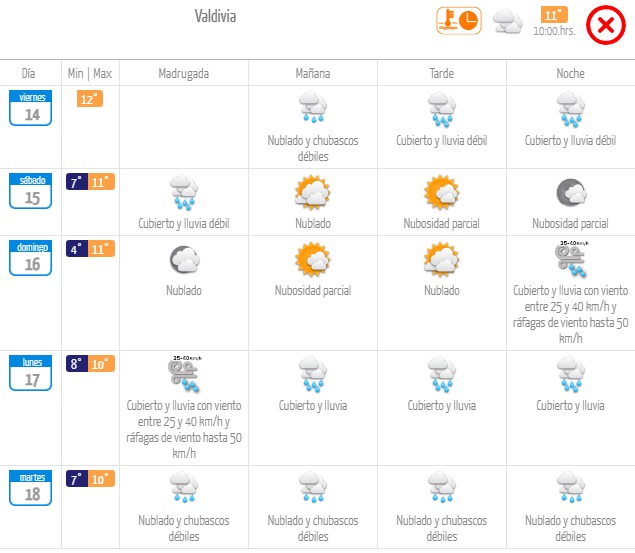Click the Min | Max column header

(90, 73)
